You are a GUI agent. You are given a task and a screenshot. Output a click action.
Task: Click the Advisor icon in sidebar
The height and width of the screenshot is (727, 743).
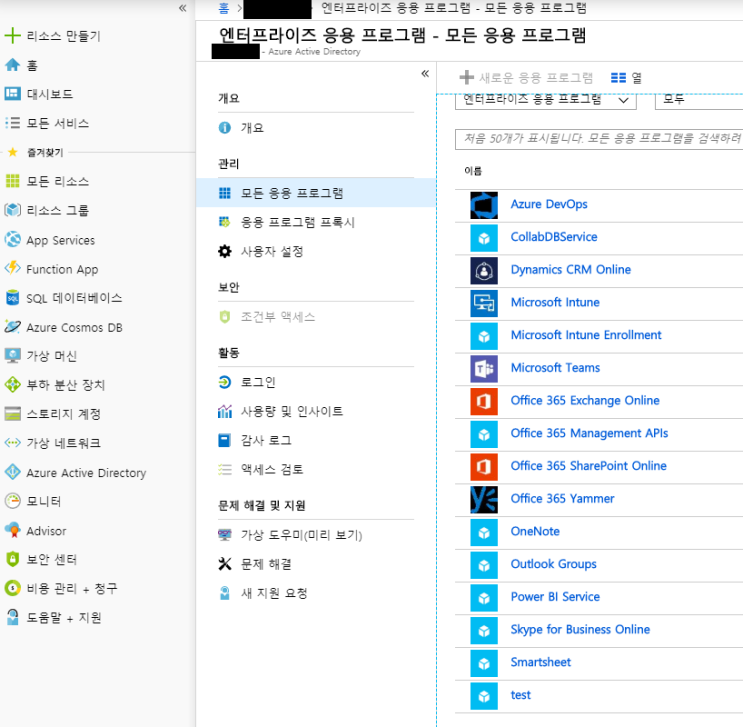12,530
